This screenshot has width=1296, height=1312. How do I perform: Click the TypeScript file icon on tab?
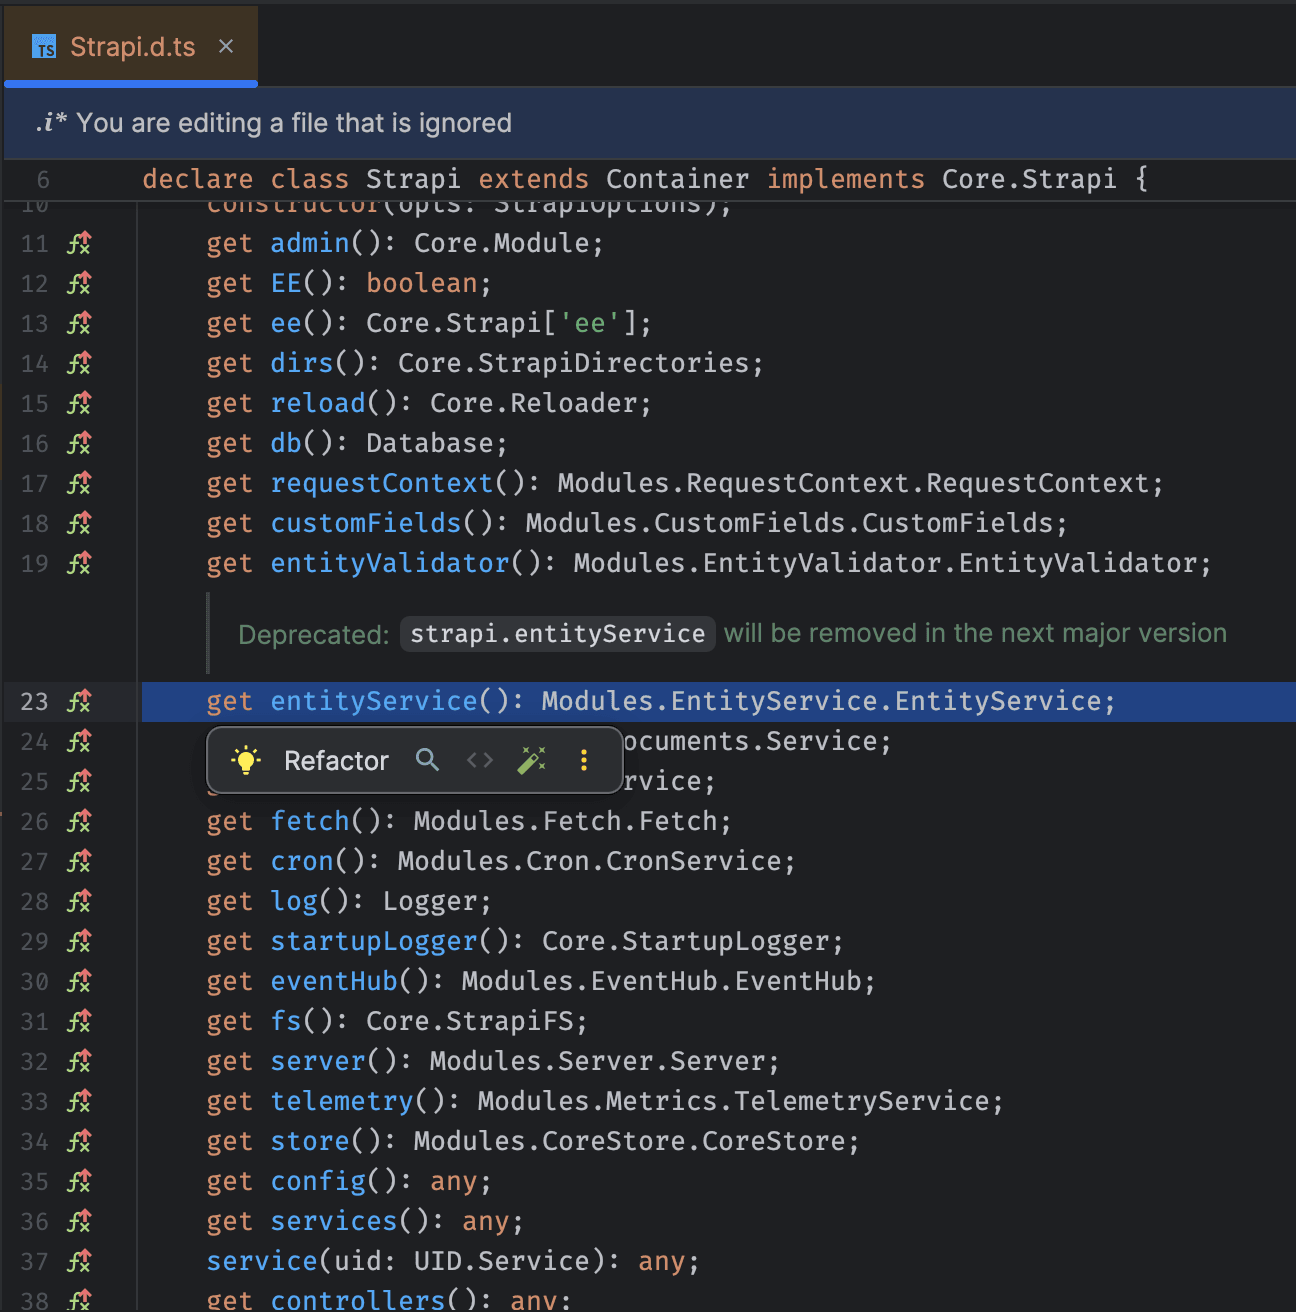click(44, 47)
